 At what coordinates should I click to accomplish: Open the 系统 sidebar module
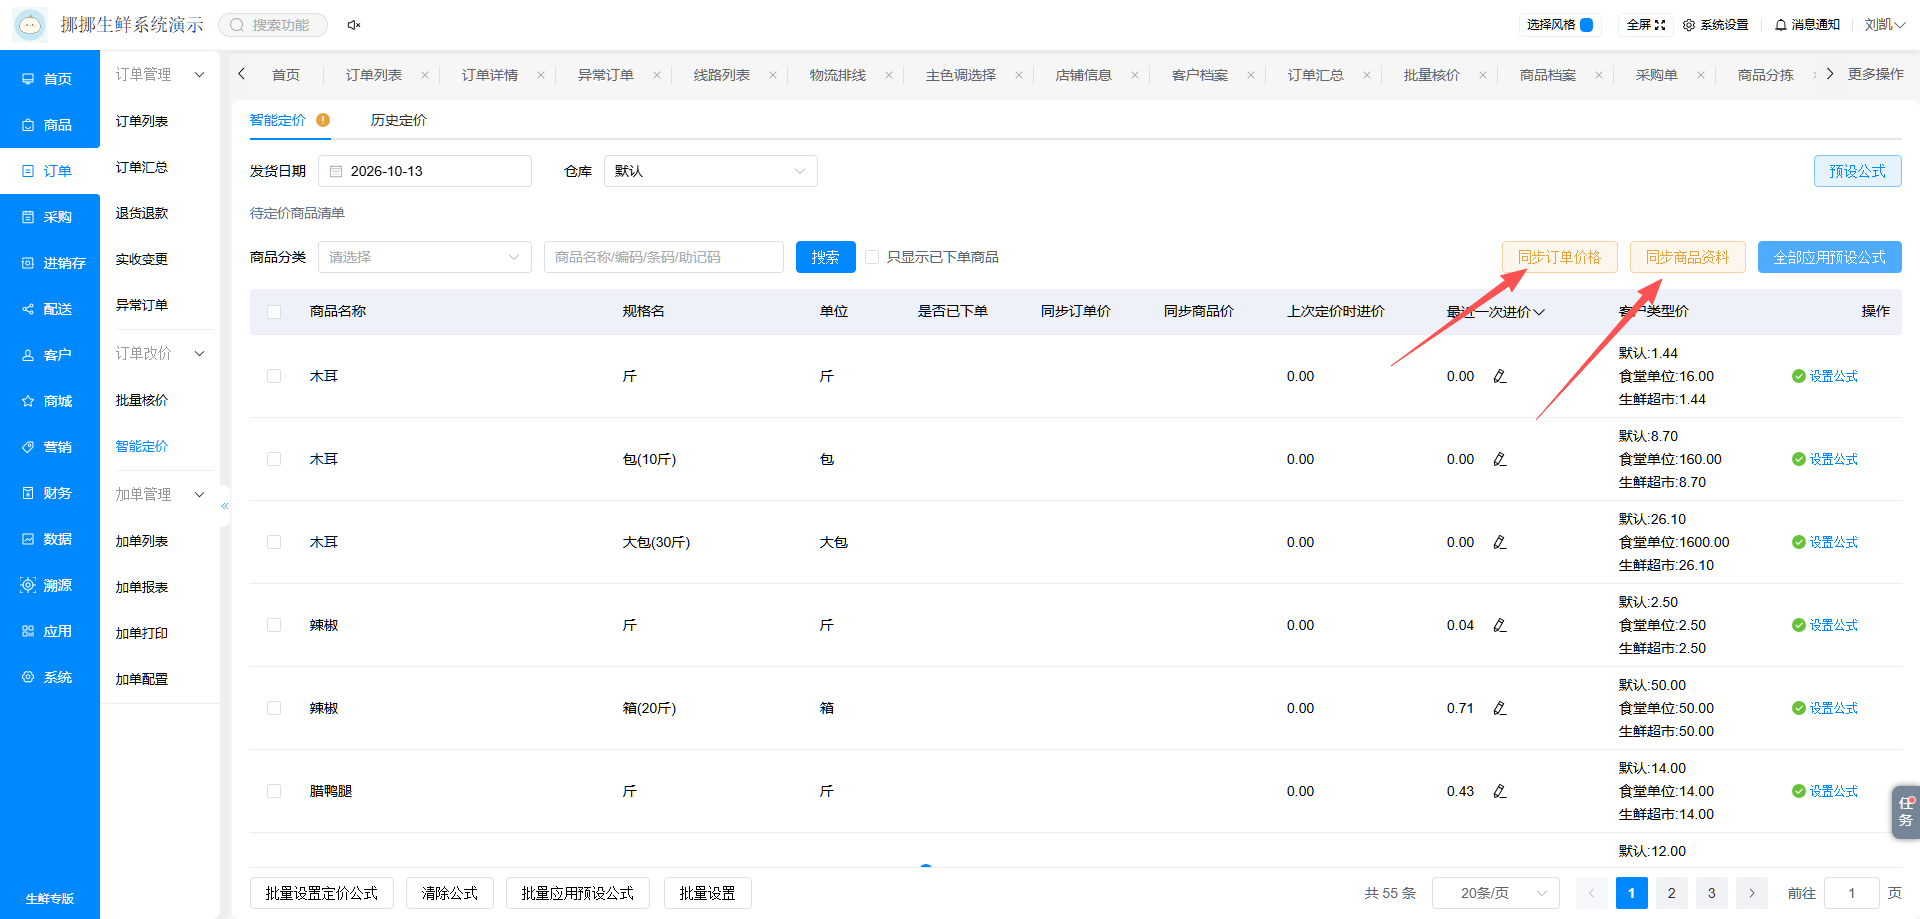click(48, 677)
